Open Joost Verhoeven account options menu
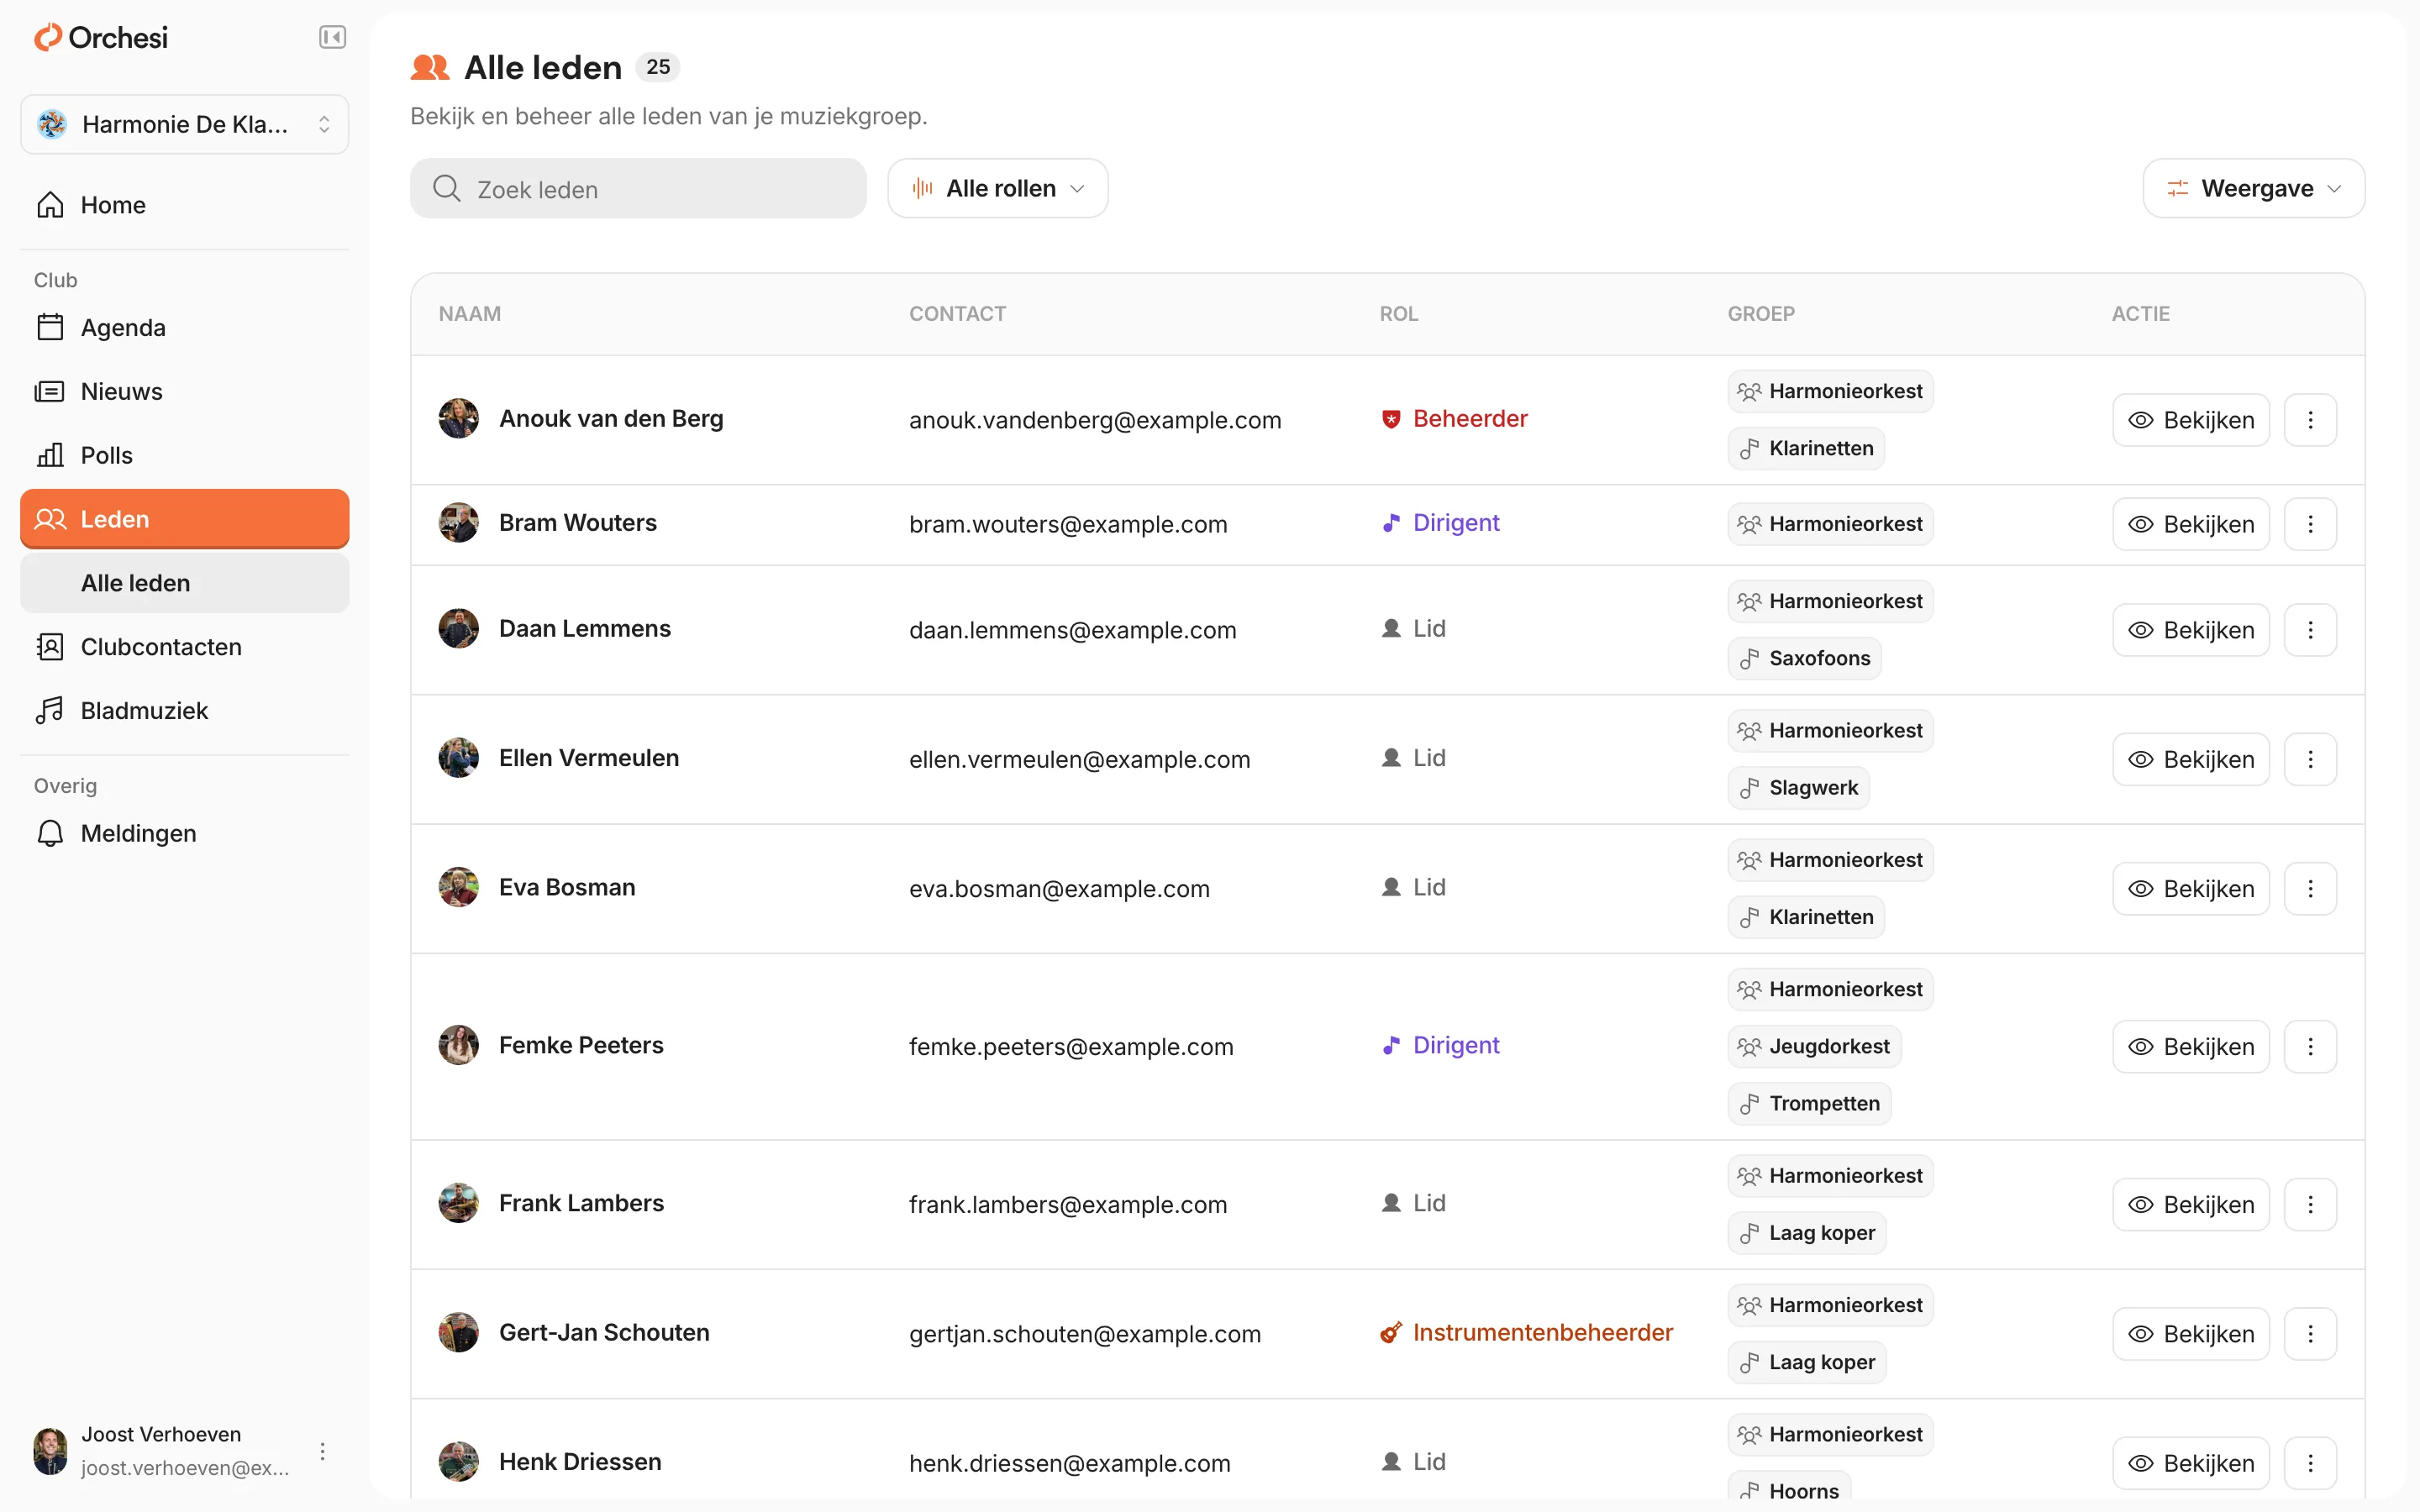 point(322,1451)
